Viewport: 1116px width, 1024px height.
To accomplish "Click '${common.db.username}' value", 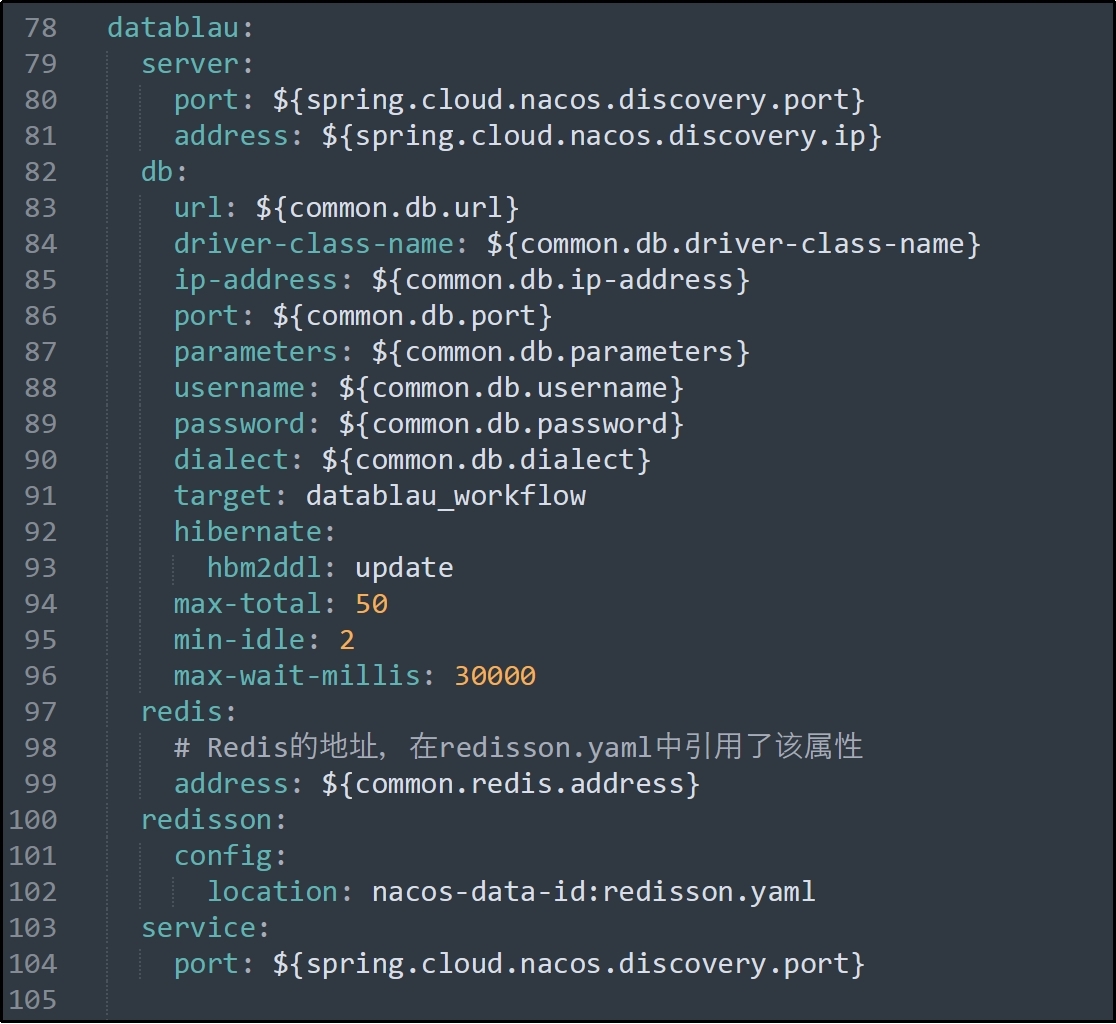I will point(511,389).
